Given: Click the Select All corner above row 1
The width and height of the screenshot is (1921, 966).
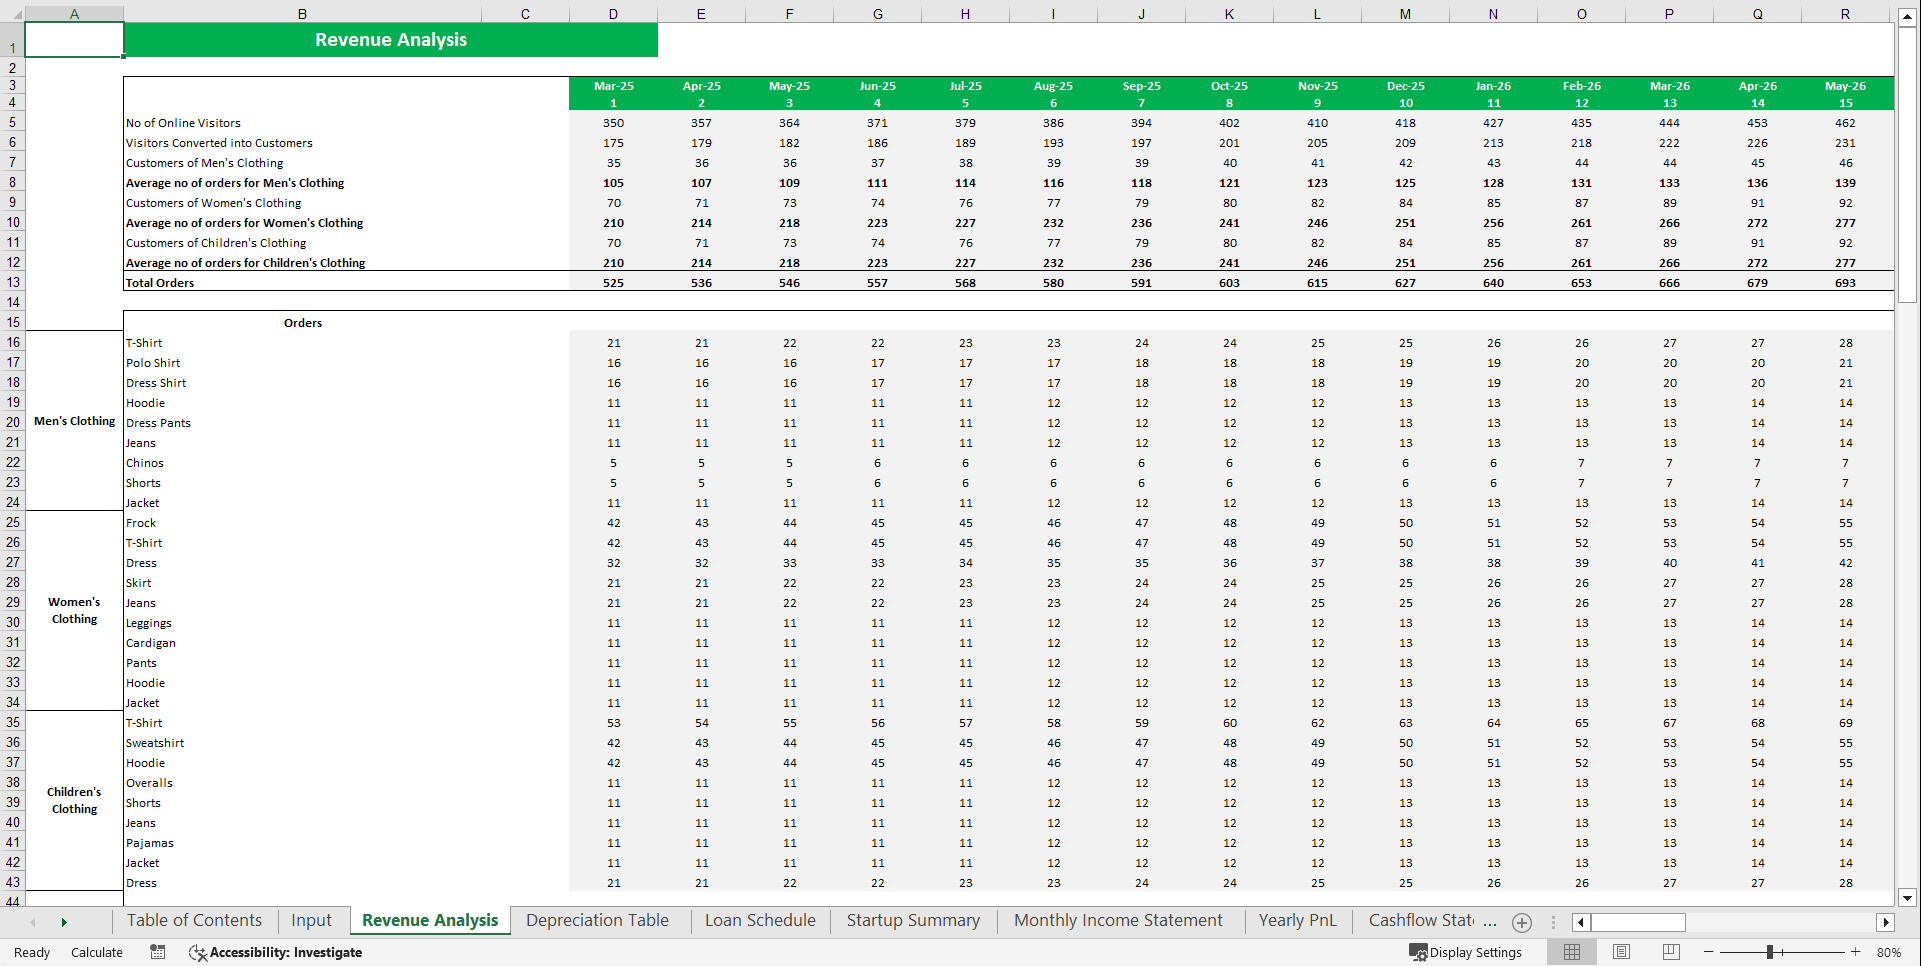Looking at the screenshot, I should 14,14.
